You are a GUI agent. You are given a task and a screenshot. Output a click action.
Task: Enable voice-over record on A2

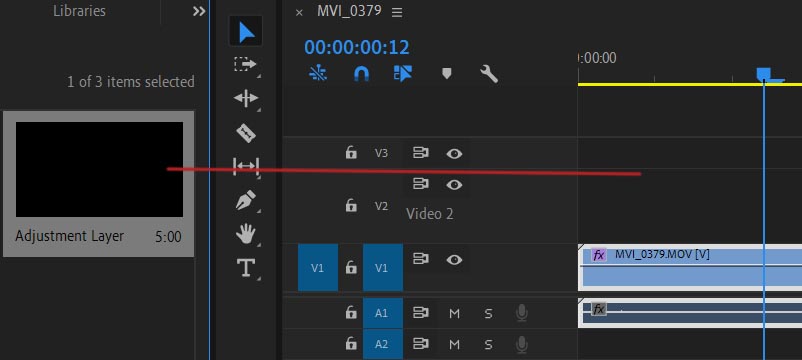click(x=521, y=344)
